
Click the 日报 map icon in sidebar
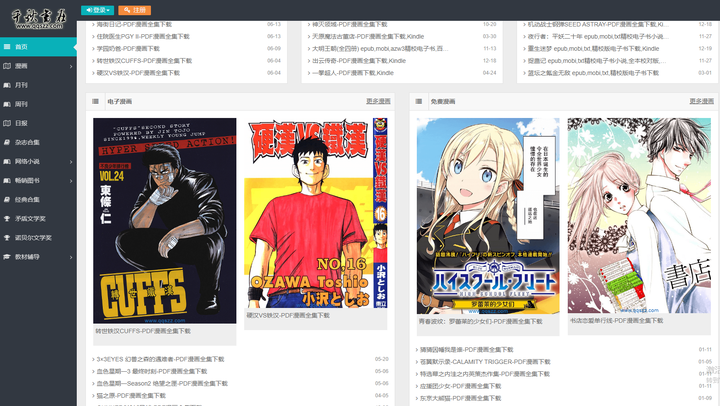click(x=7, y=123)
